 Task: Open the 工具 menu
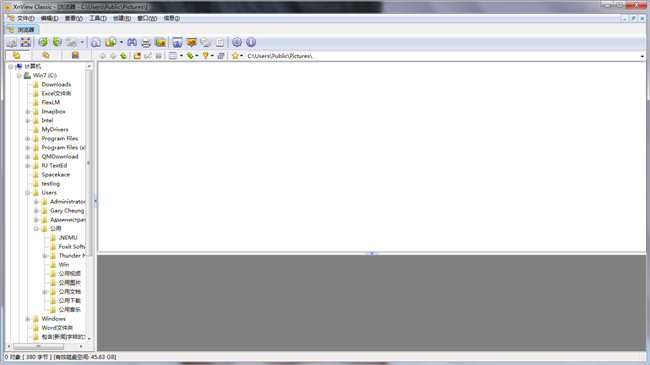pyautogui.click(x=98, y=18)
